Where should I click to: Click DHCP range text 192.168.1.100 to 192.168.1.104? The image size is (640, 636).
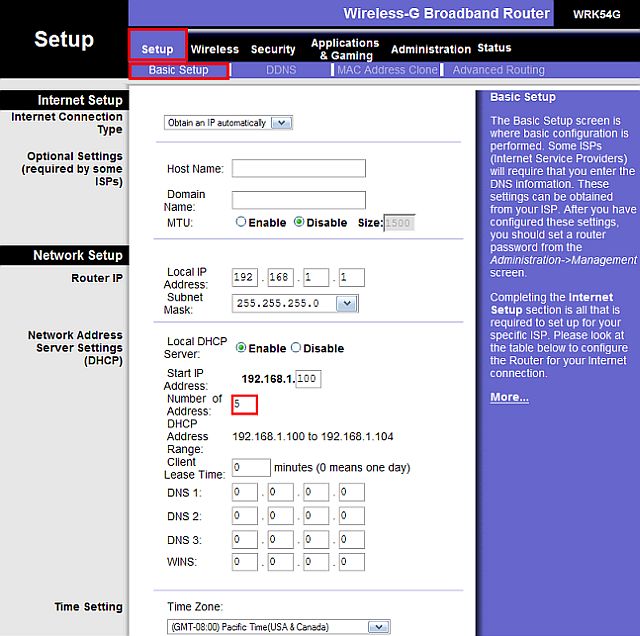coord(313,436)
